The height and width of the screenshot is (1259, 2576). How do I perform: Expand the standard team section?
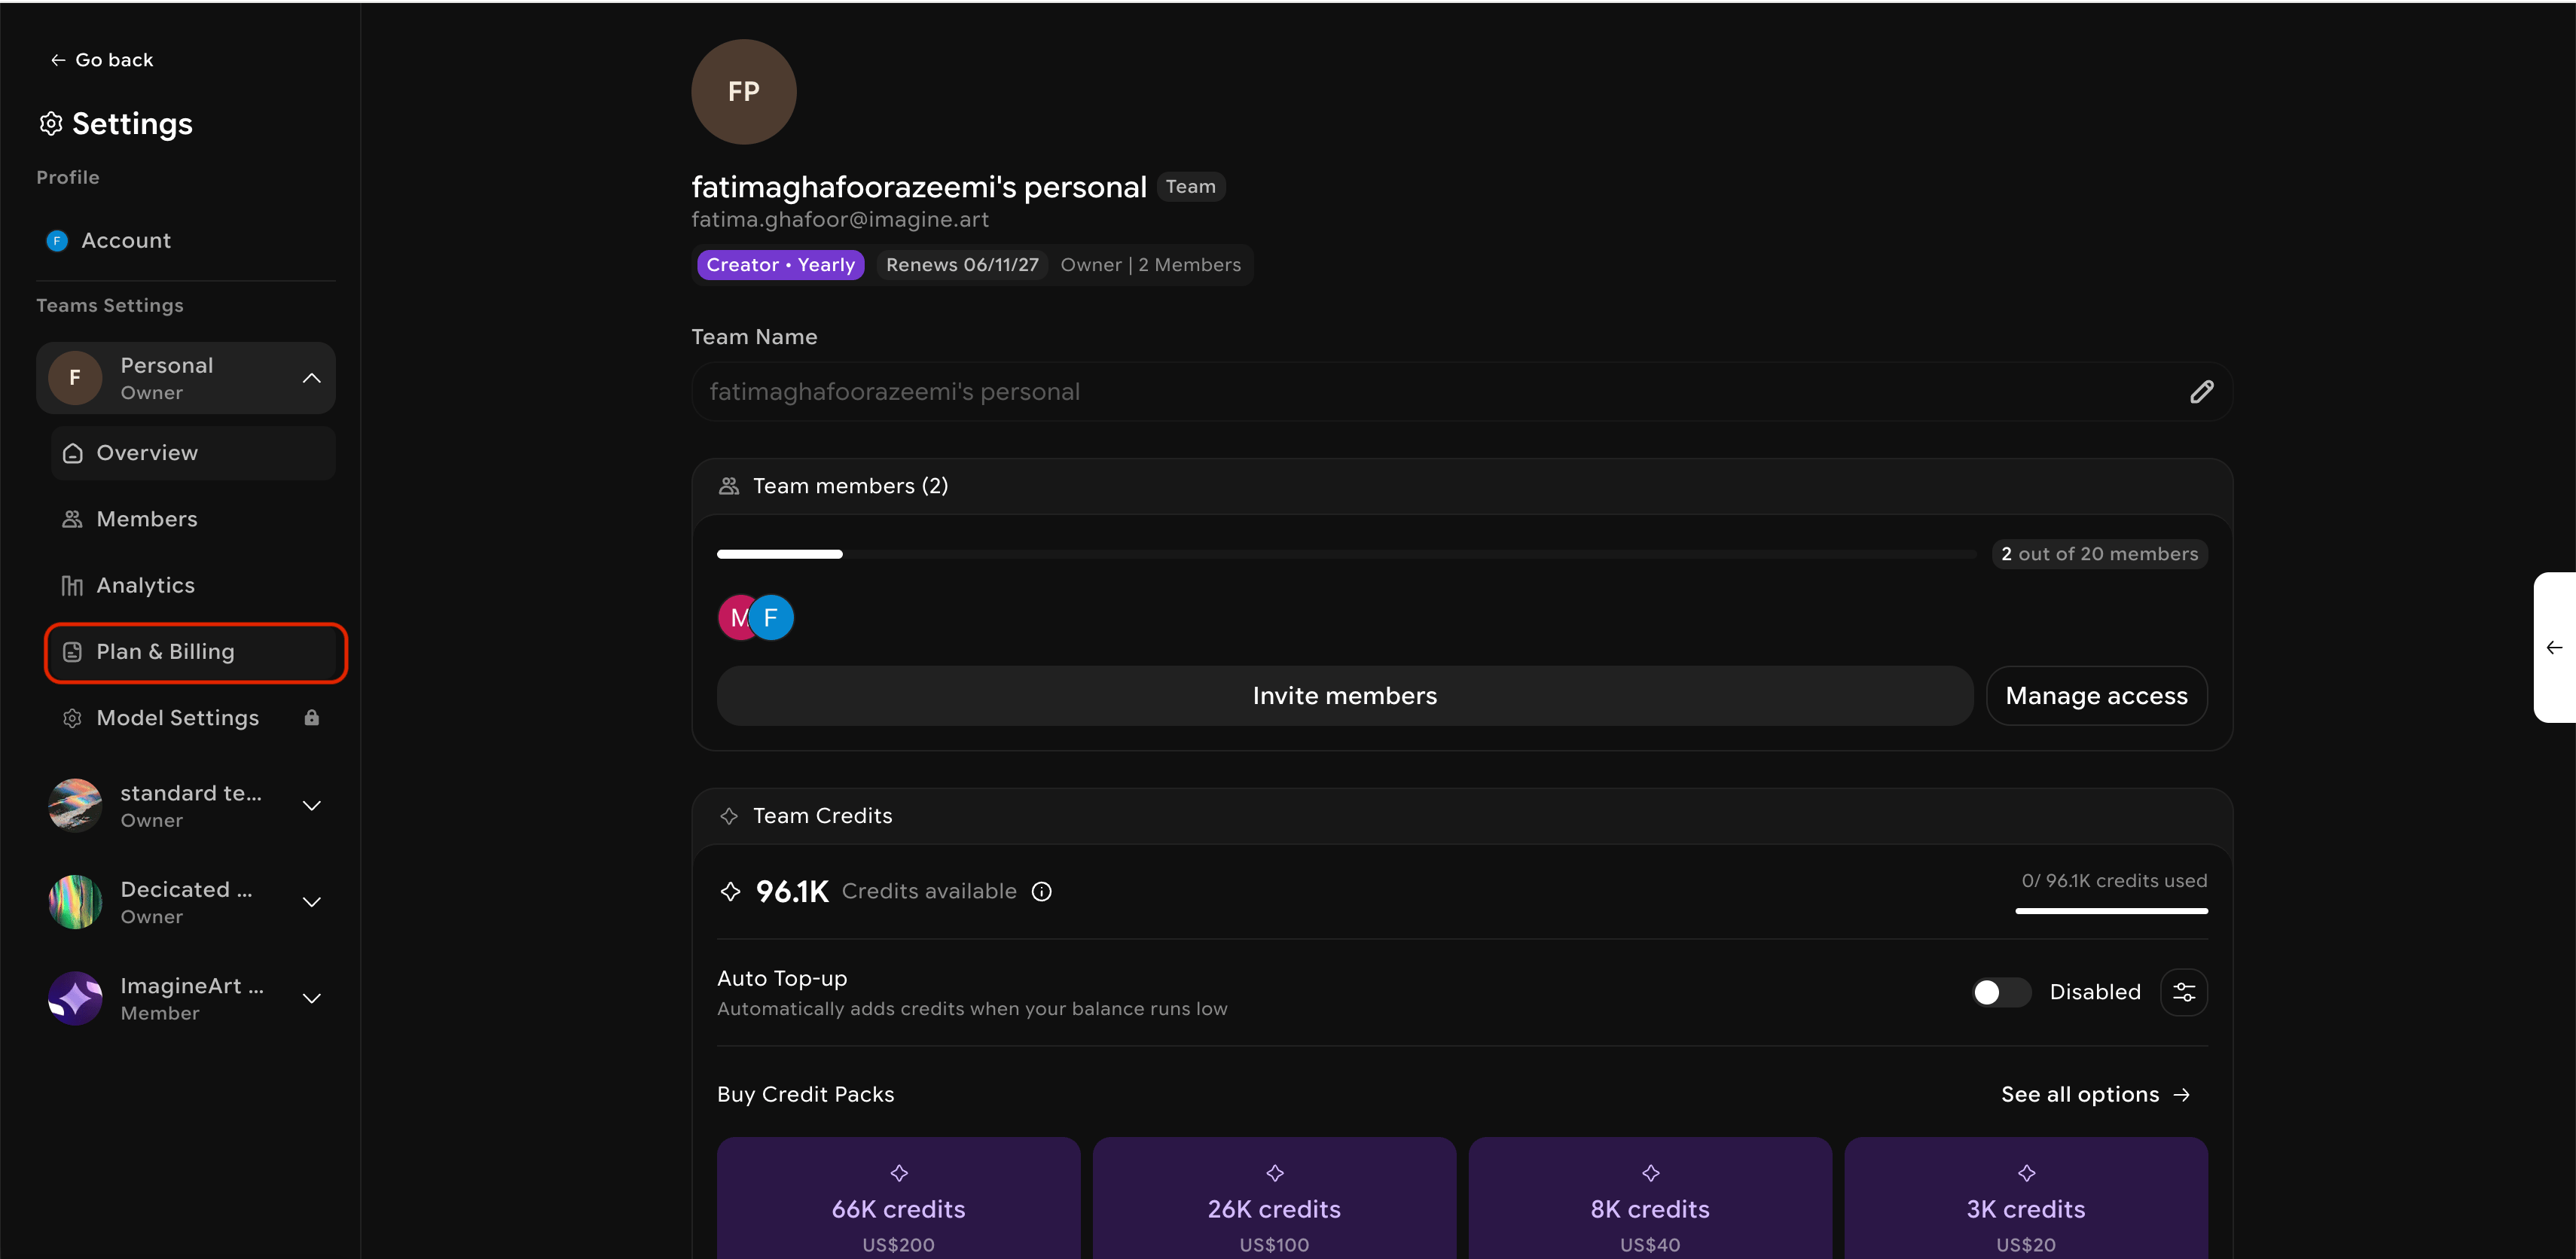click(312, 806)
